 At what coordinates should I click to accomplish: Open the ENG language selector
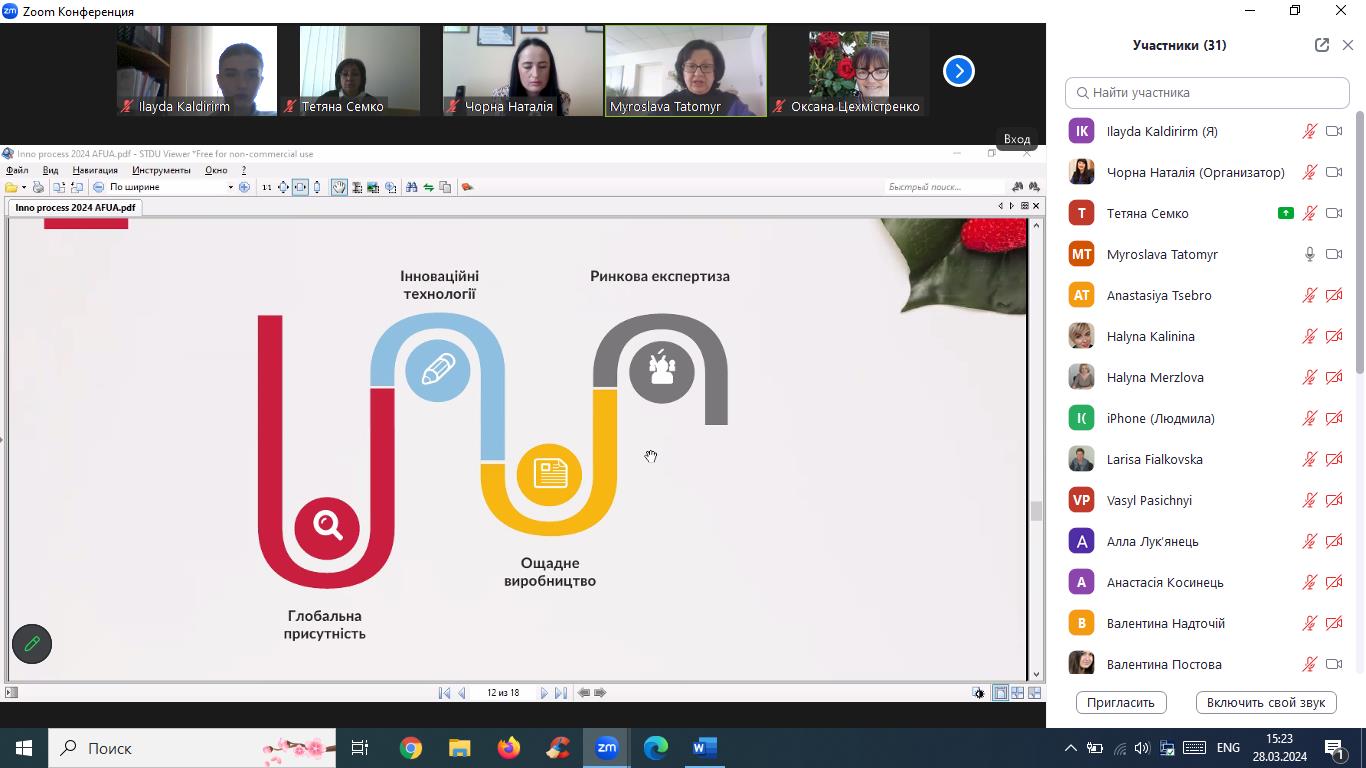[x=1227, y=748]
